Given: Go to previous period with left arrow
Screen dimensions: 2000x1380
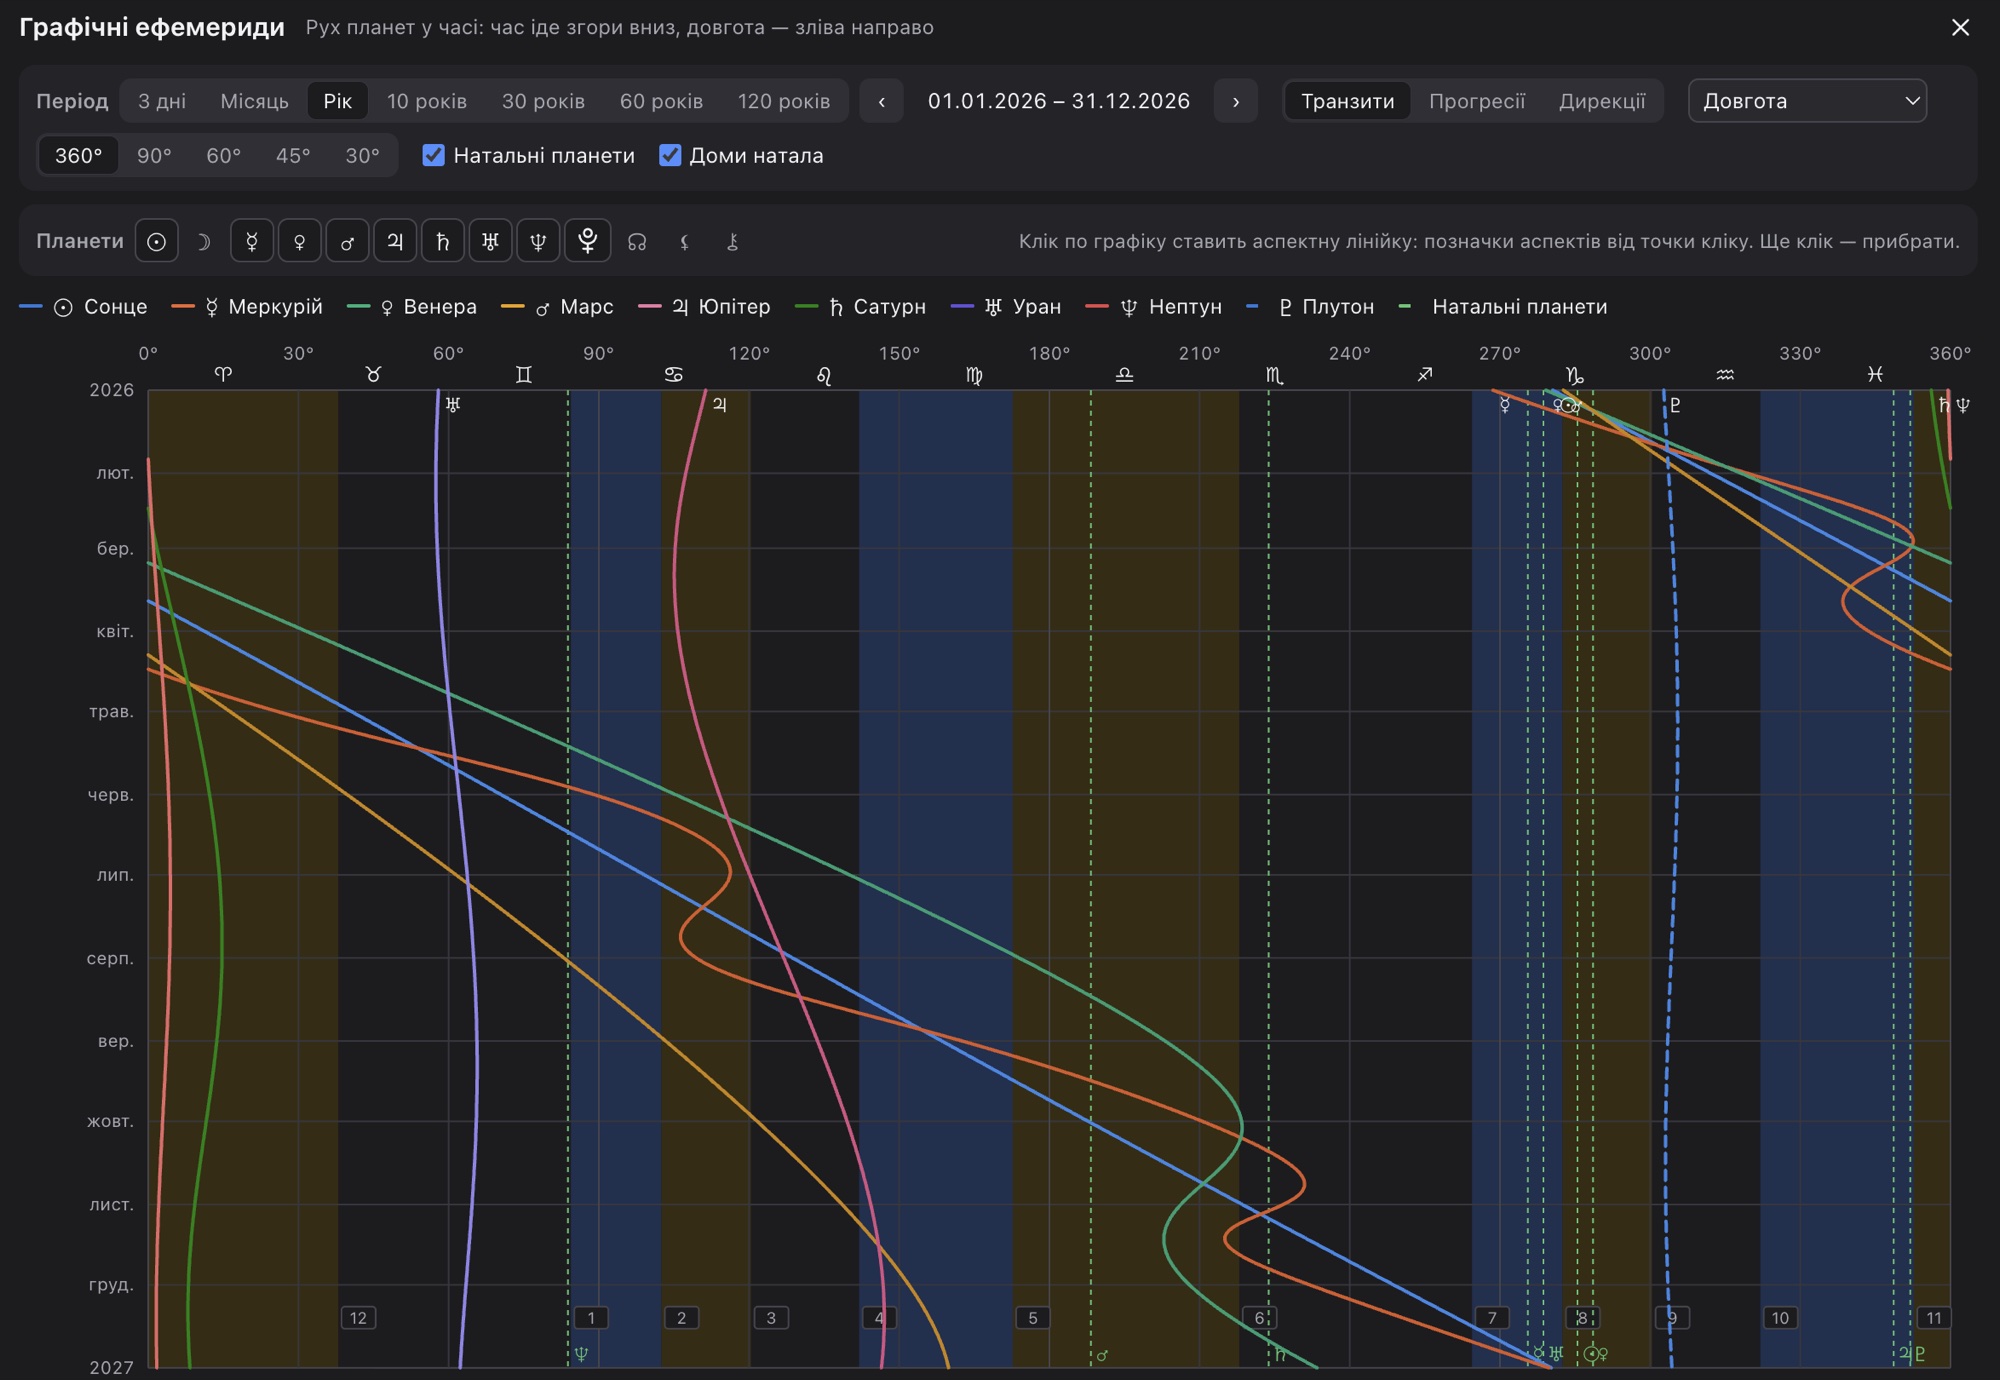Looking at the screenshot, I should pos(881,101).
